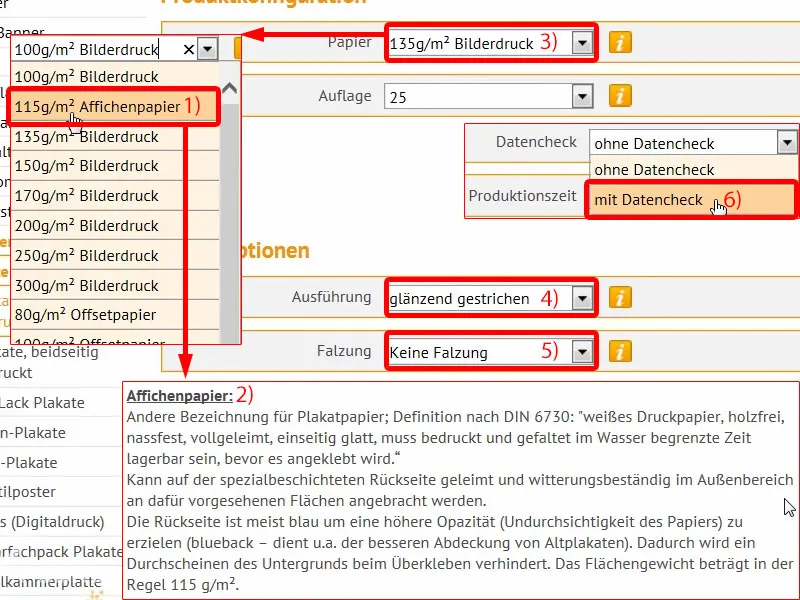Screen dimensions: 800x600
Task: Open 'lkammerplatte' sidebar link
Action: coord(51,582)
